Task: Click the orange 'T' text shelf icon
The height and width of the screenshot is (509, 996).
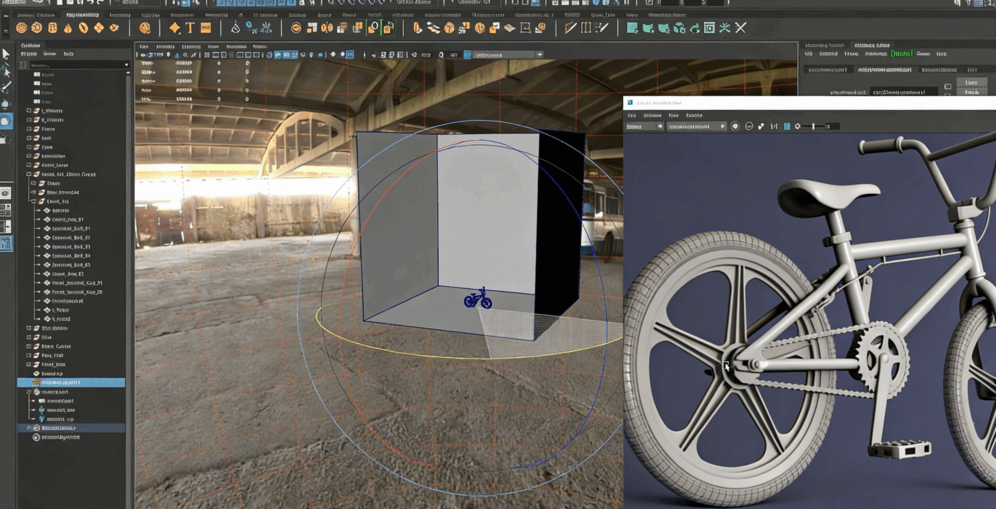Action: [x=190, y=28]
